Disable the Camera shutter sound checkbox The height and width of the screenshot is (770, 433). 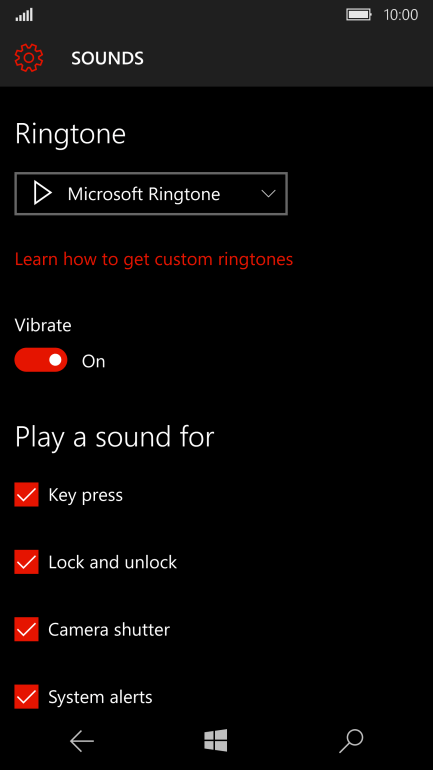click(27, 629)
